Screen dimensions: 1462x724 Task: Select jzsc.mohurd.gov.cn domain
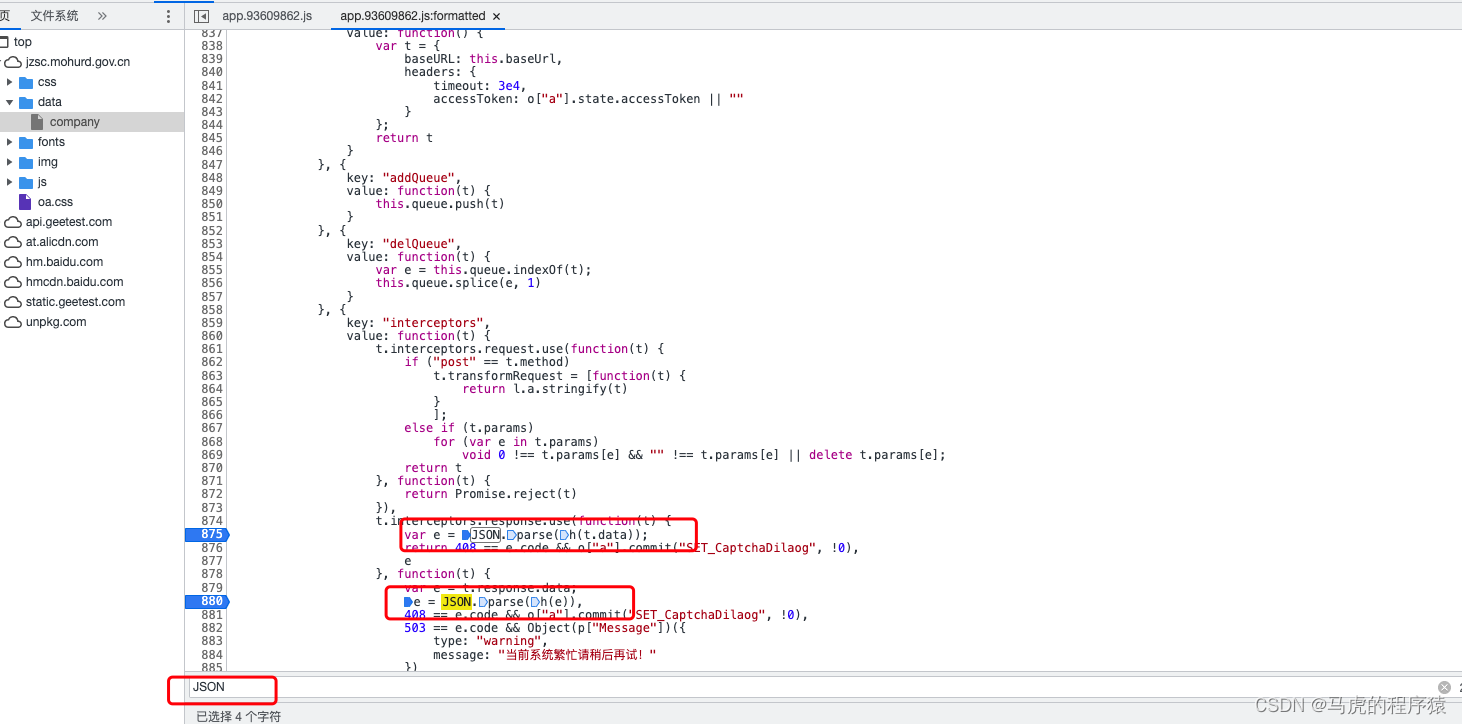[x=78, y=62]
